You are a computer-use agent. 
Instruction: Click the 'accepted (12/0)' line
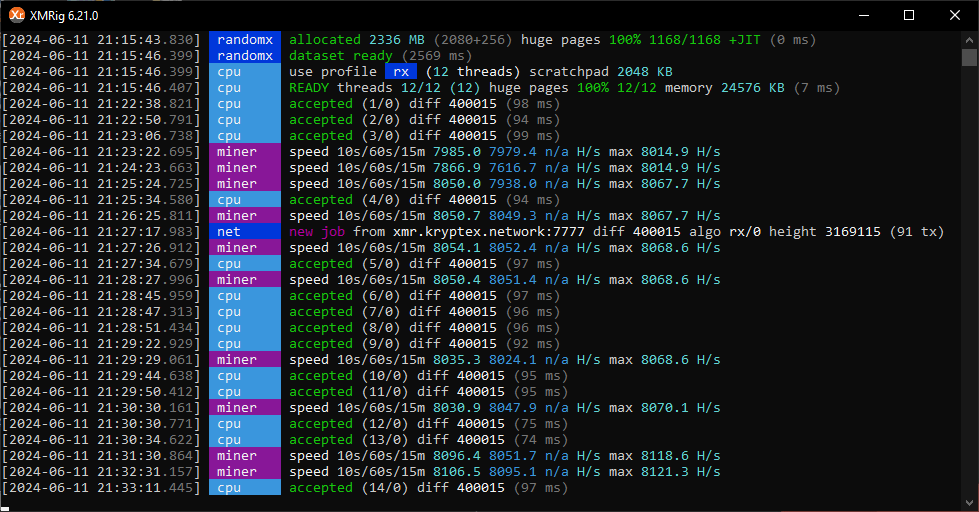pyautogui.click(x=428, y=424)
